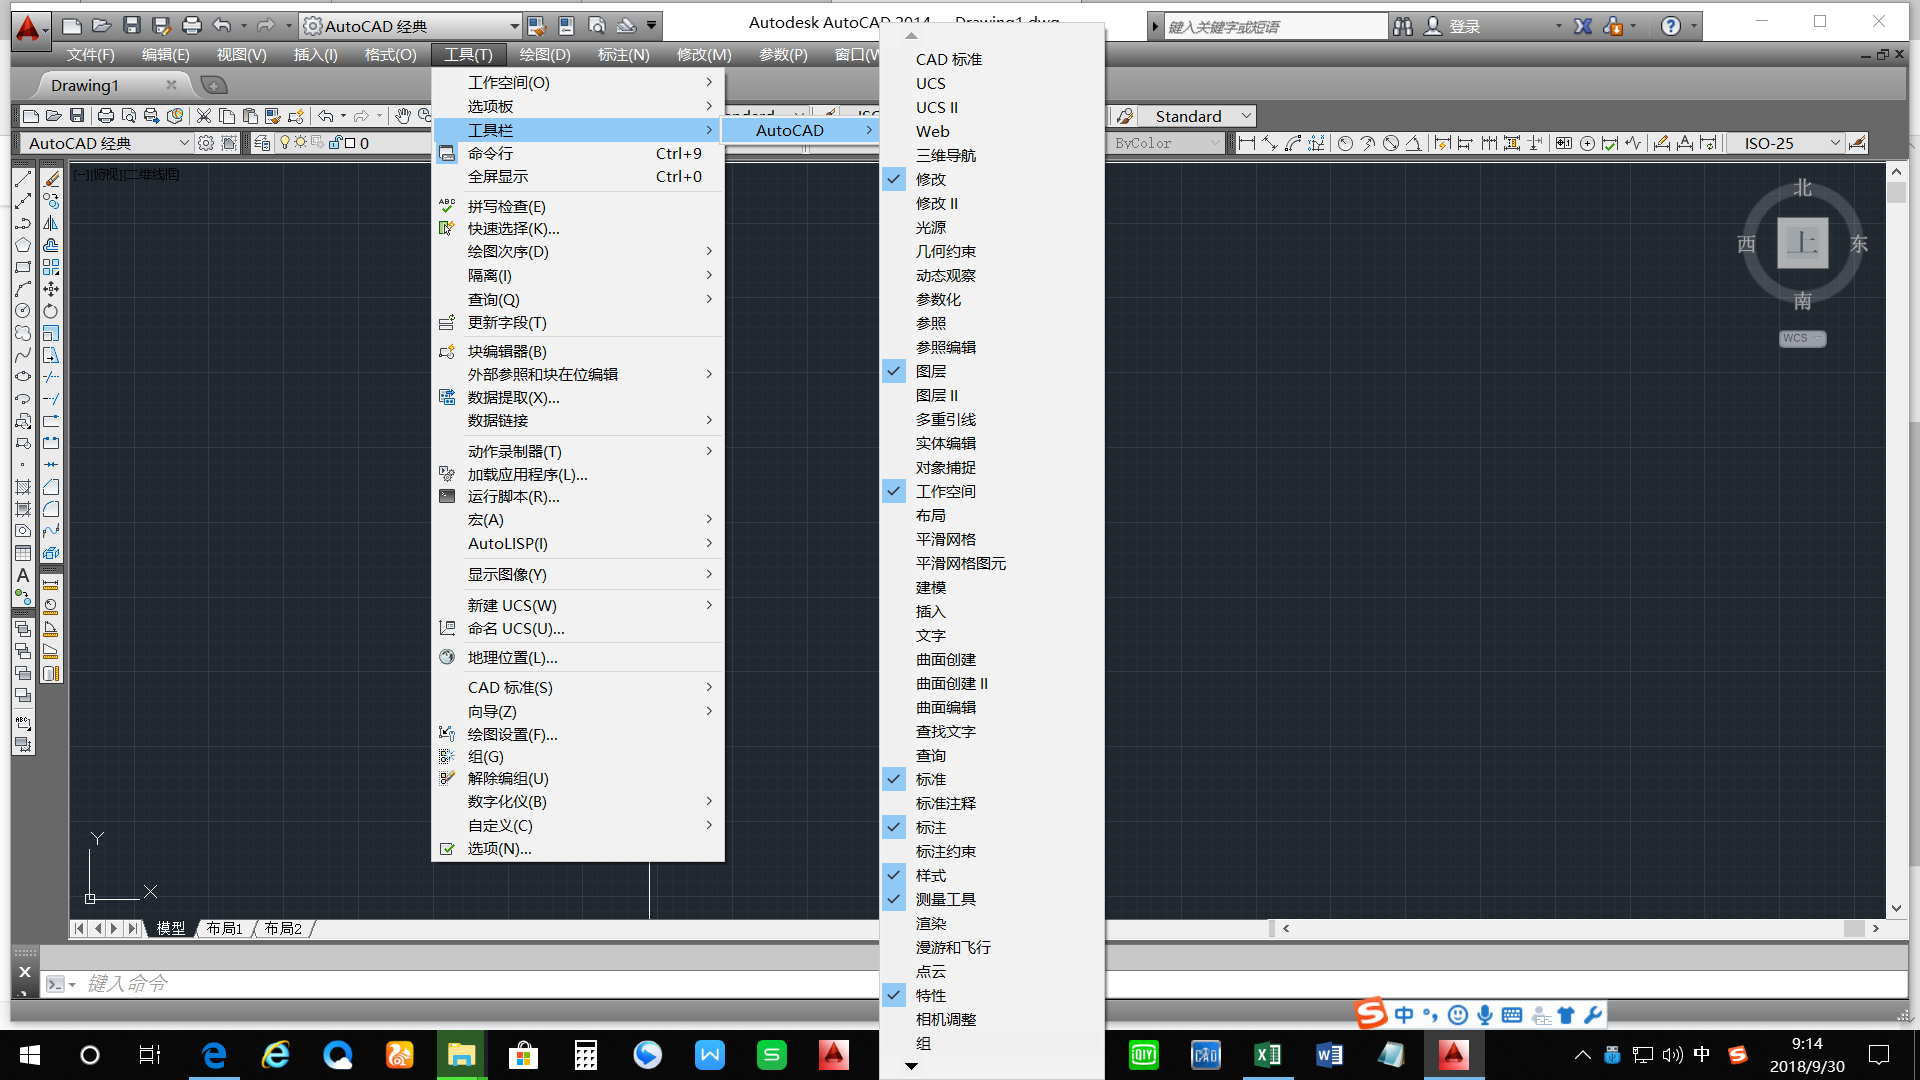This screenshot has height=1080, width=1920.
Task: Select the Array modify tool
Action: 51,267
